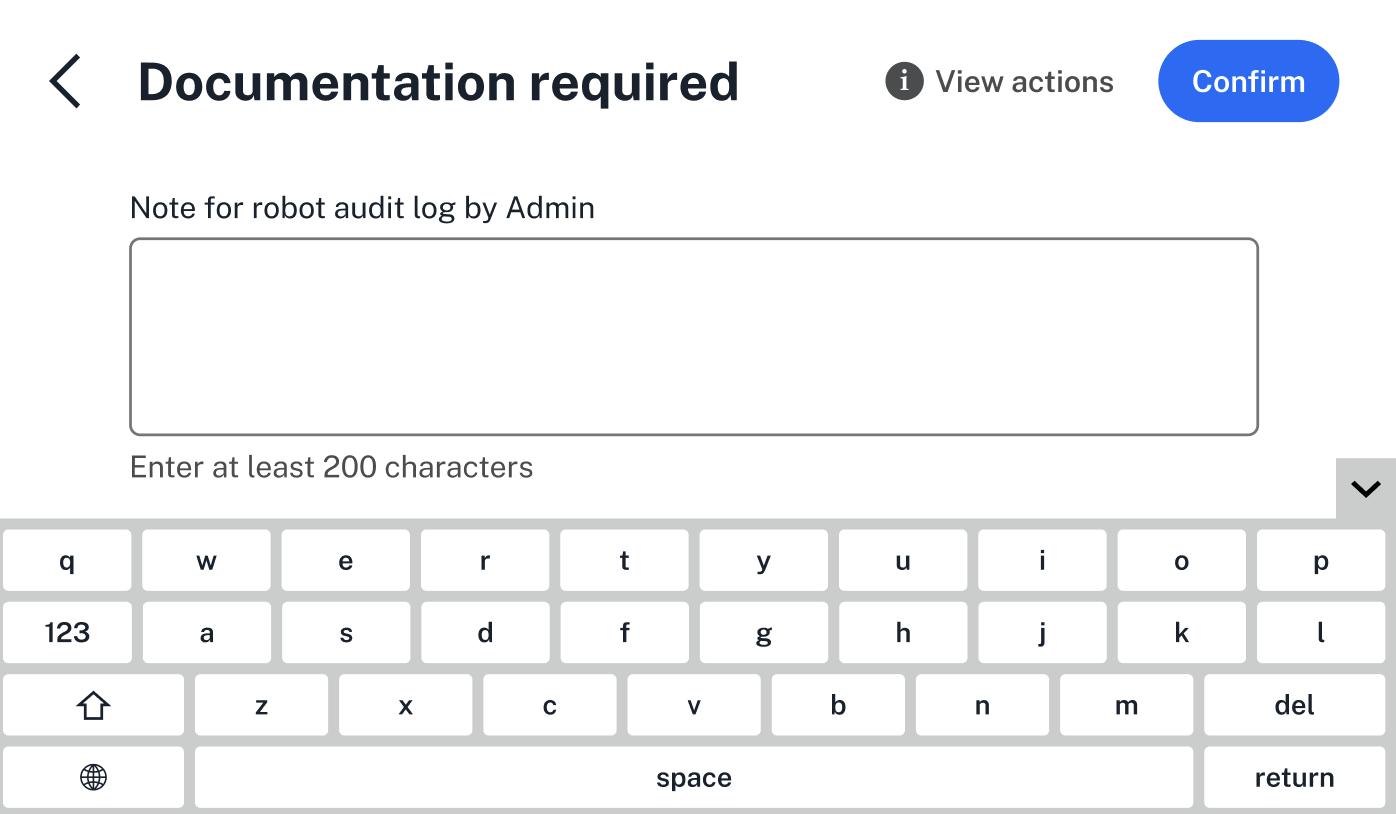The width and height of the screenshot is (1396, 814).
Task: Tap the d key
Action: tap(485, 632)
